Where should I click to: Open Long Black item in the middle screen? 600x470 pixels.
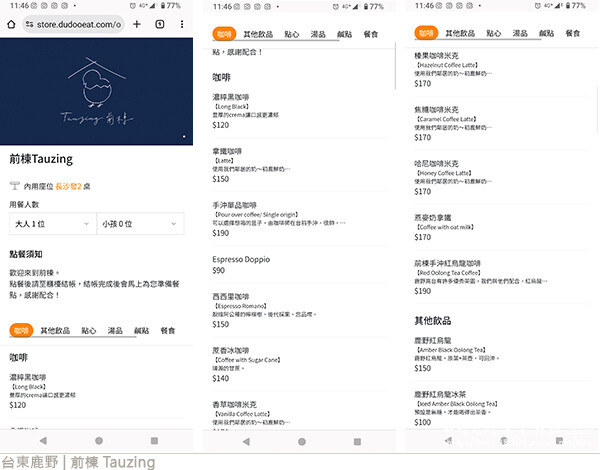click(x=300, y=111)
